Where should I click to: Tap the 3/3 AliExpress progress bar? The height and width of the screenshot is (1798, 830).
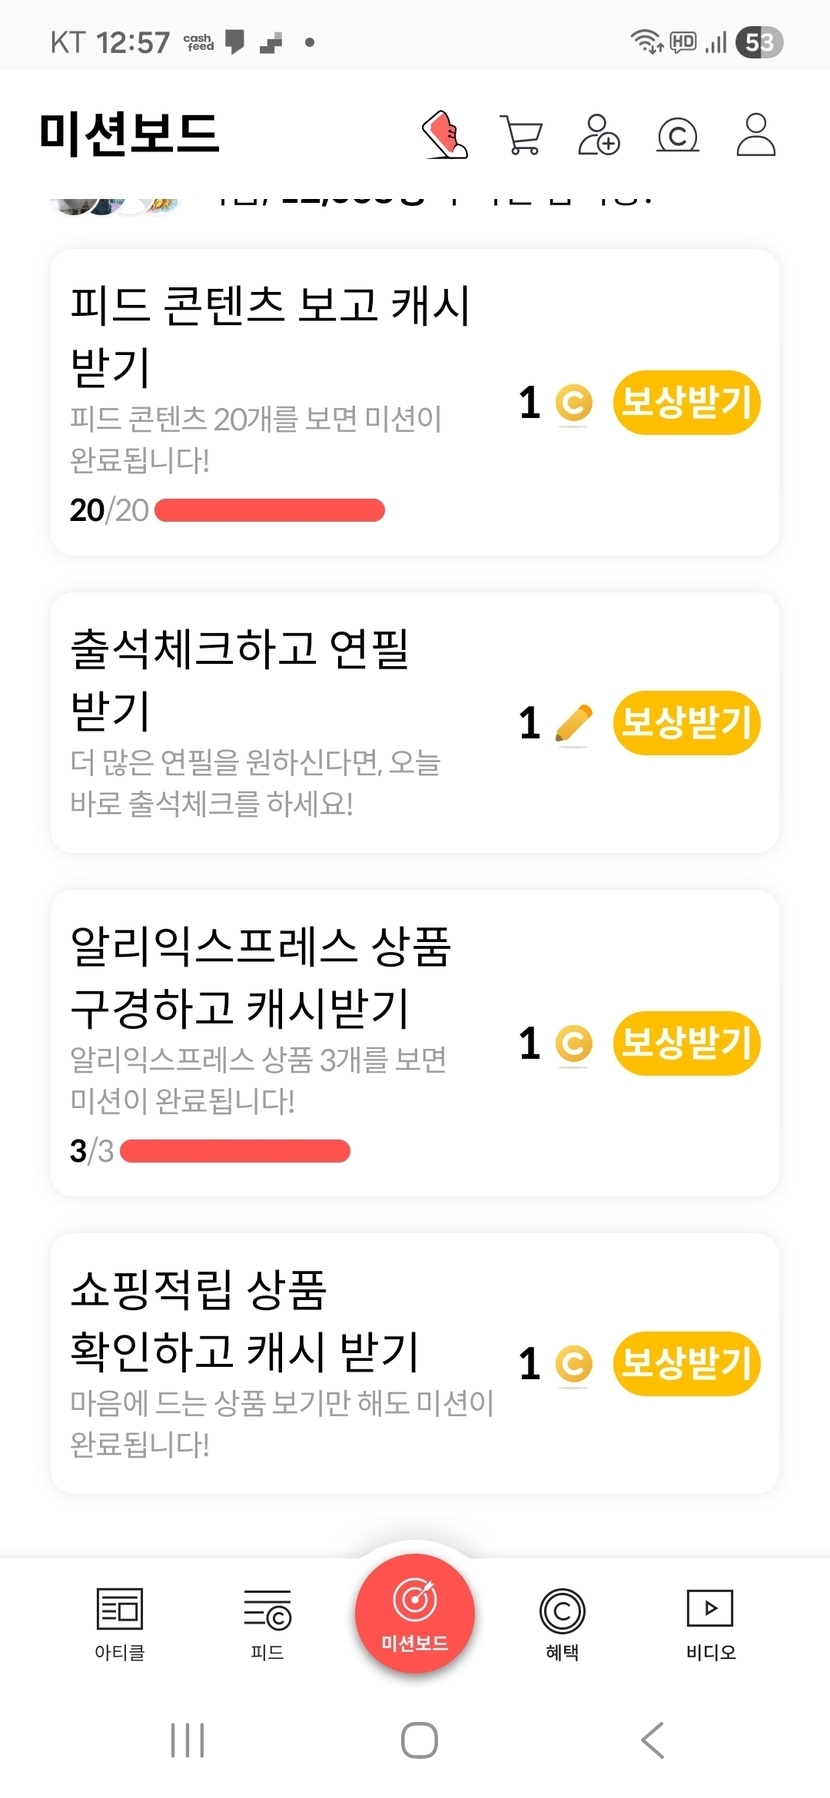point(235,1151)
